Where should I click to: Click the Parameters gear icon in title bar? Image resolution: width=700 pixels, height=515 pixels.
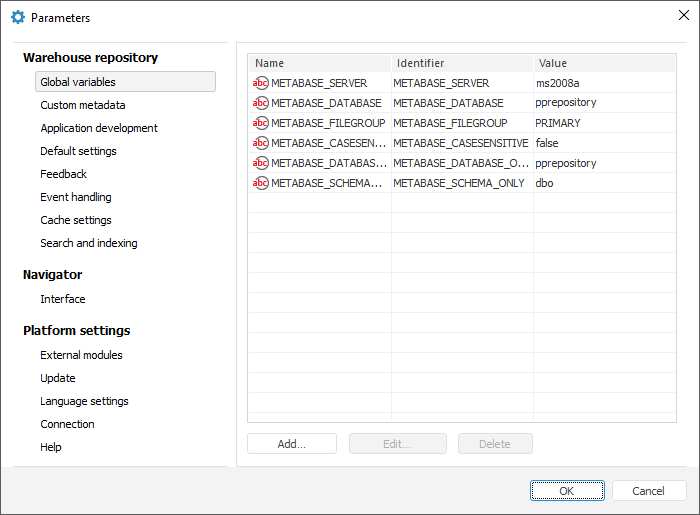(x=17, y=17)
